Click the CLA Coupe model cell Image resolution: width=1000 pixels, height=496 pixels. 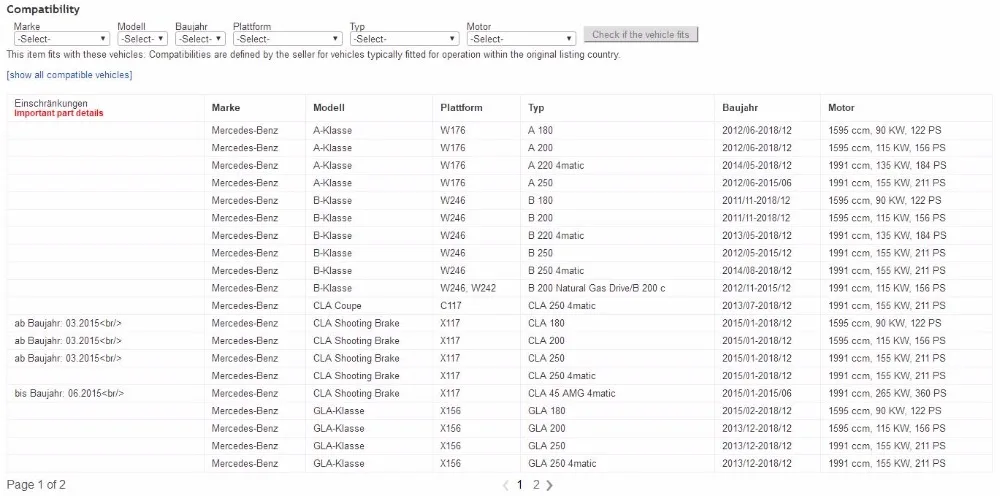click(337, 305)
